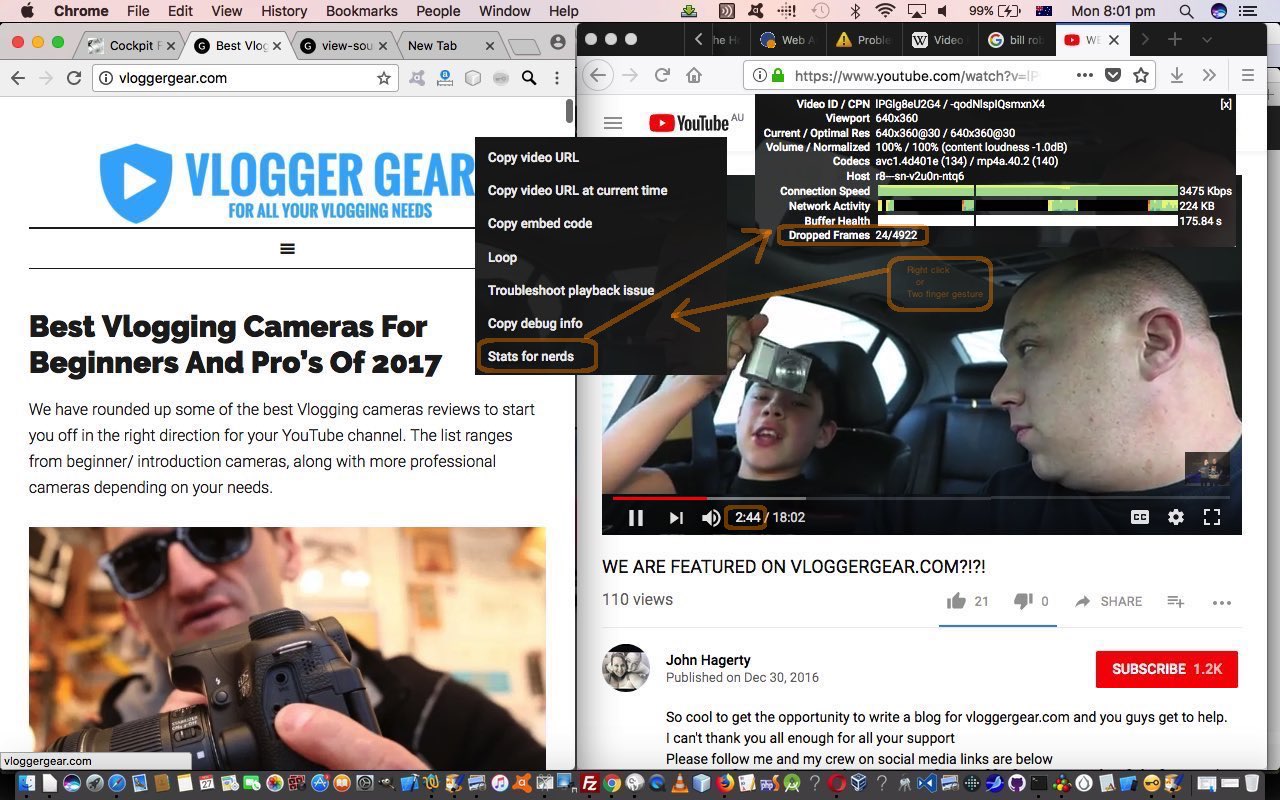Go back in the Firefox window
This screenshot has height=800, width=1280.
point(597,75)
